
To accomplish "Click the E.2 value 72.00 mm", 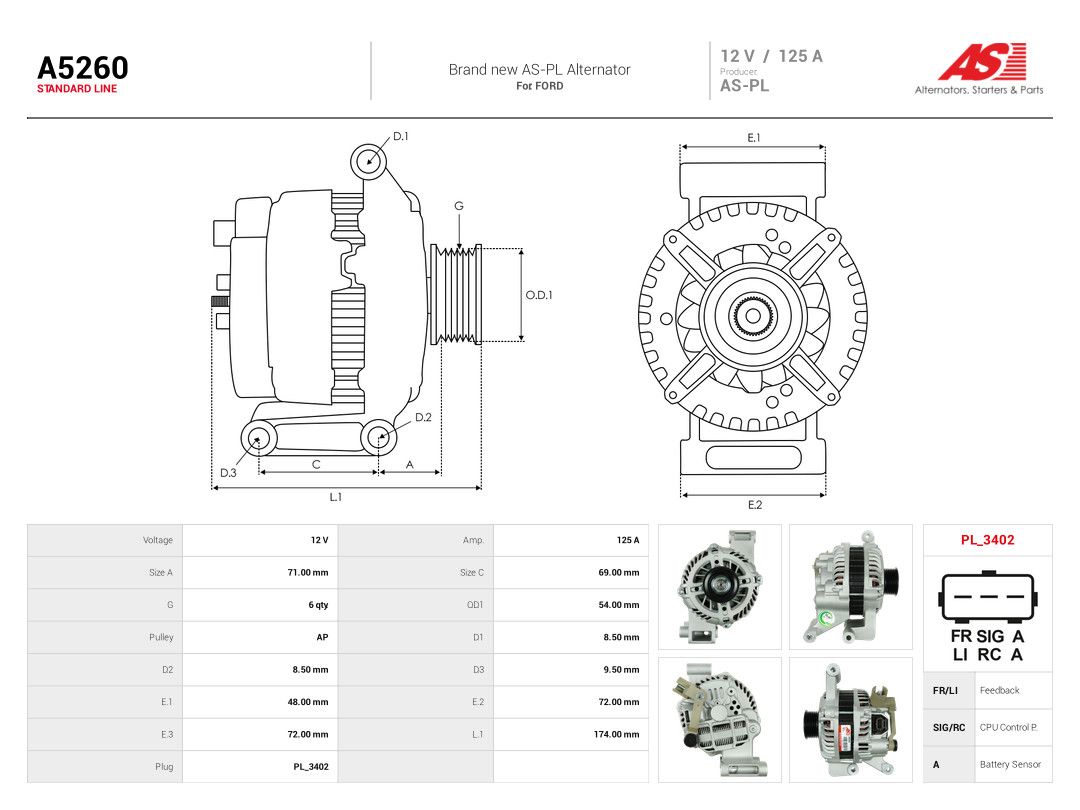I will [x=619, y=702].
